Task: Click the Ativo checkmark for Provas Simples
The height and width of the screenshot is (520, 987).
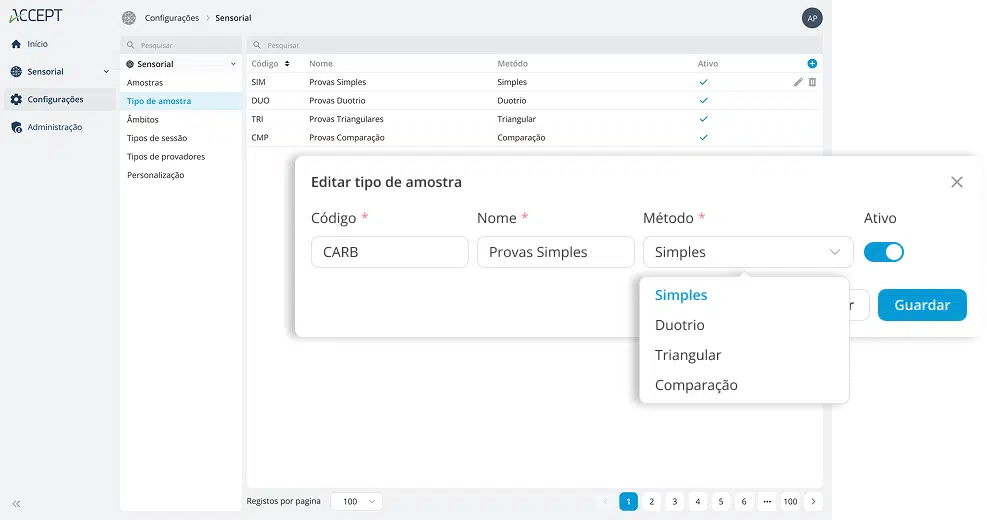Action: (x=704, y=82)
